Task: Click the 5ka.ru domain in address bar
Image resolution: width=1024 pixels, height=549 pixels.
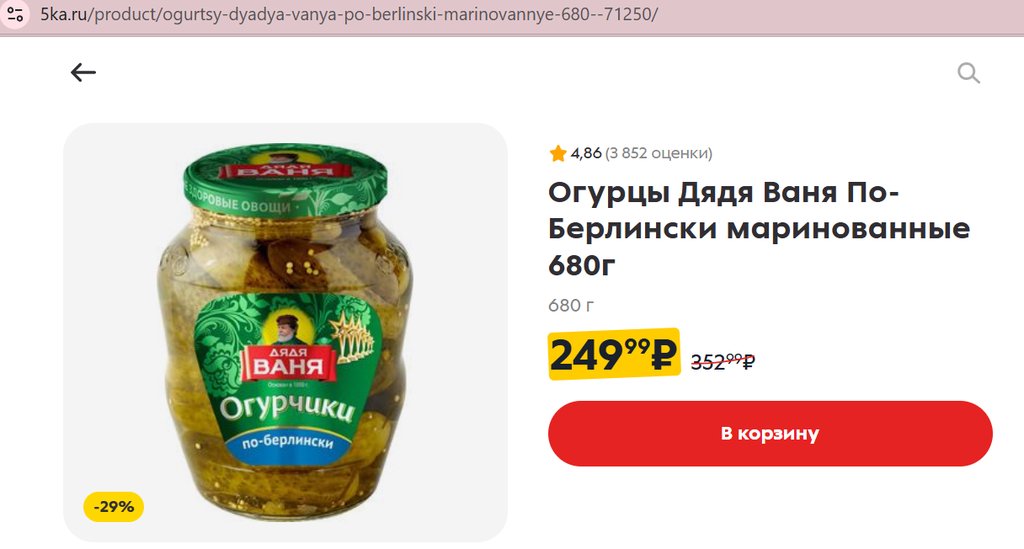Action: point(64,14)
